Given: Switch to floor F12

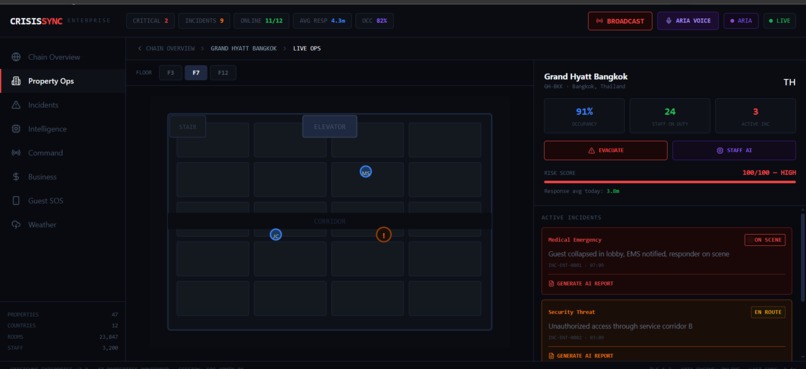Looking at the screenshot, I should click(x=223, y=73).
